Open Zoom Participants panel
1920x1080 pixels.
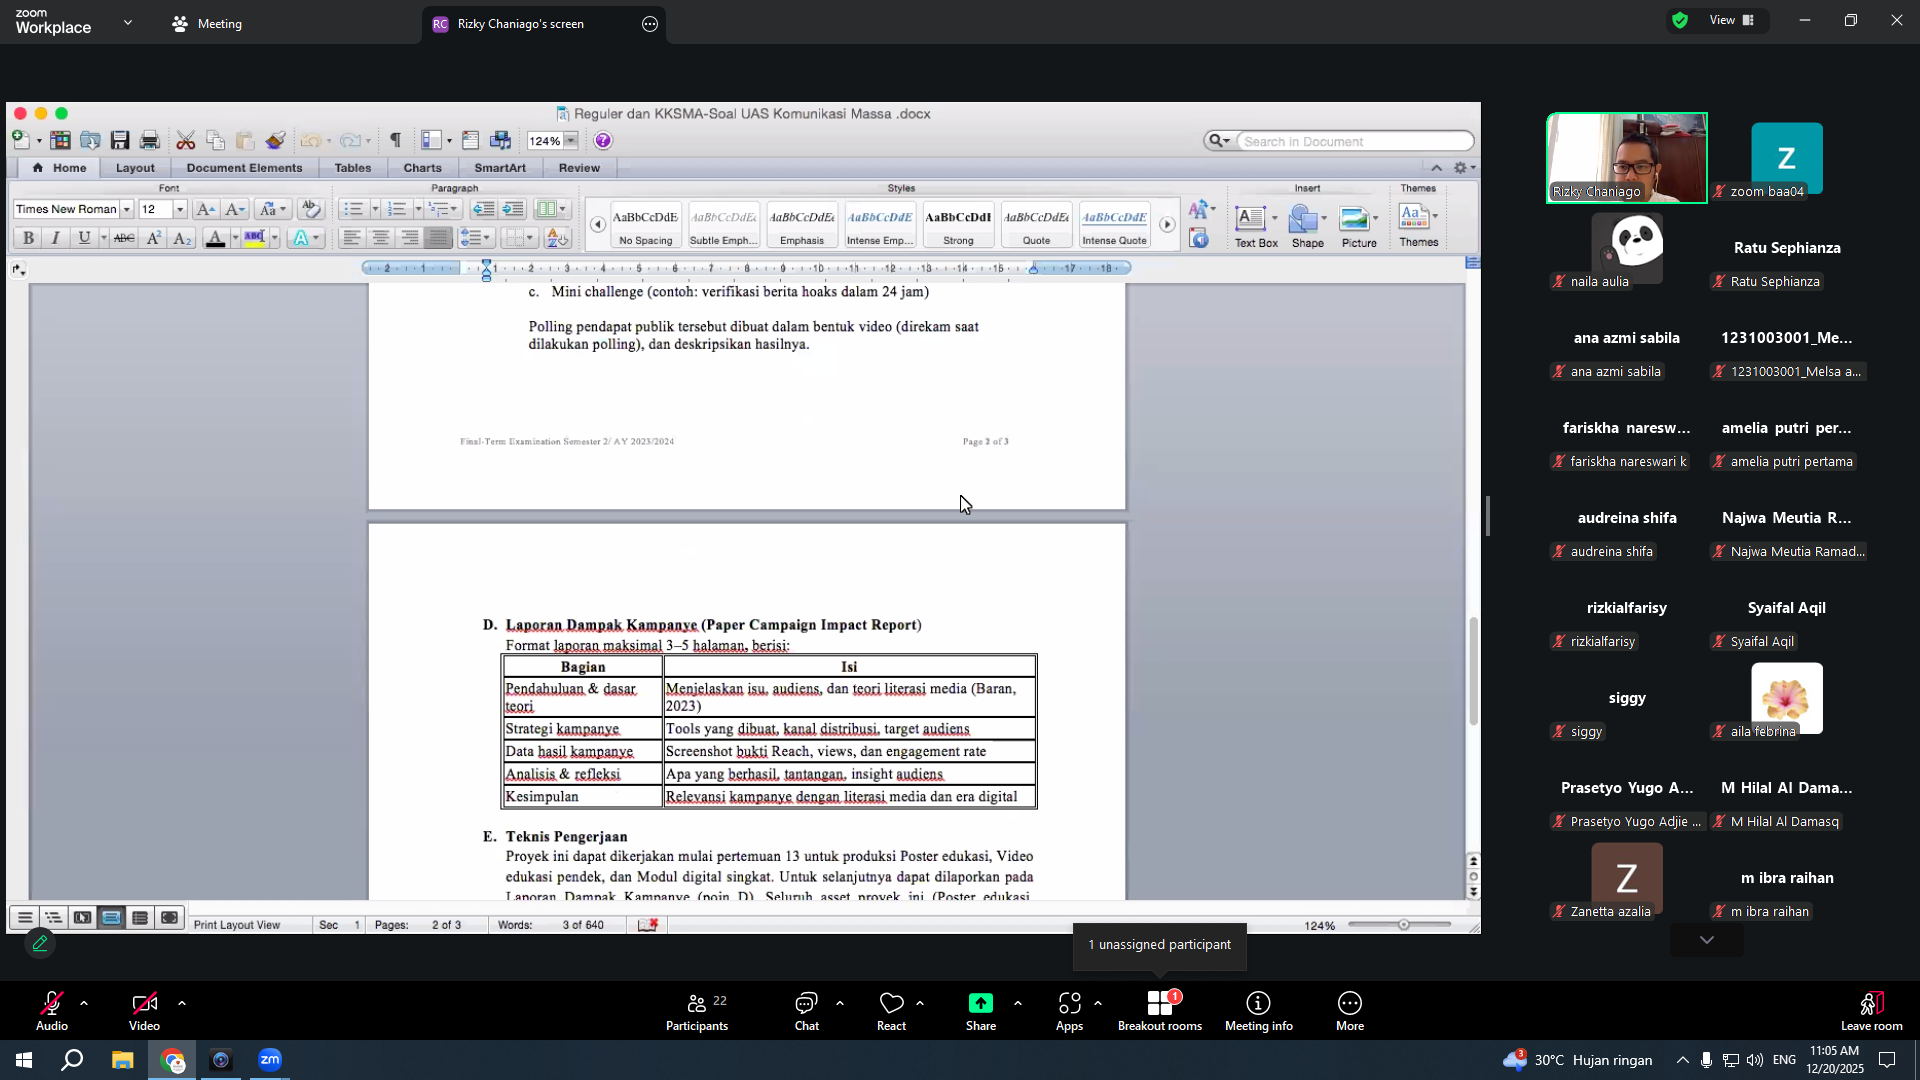697,1011
